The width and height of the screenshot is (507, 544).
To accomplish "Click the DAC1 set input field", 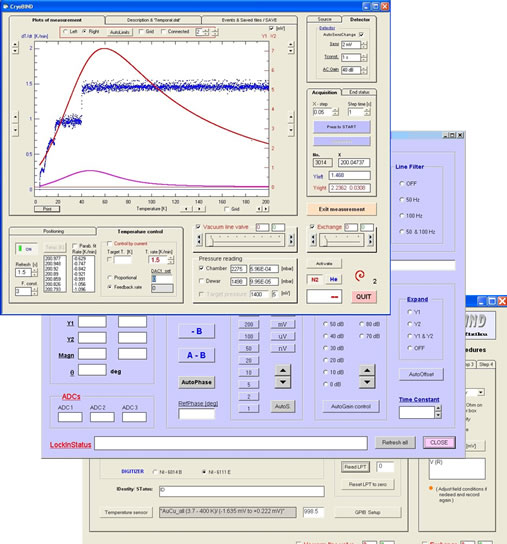I will coord(162,279).
